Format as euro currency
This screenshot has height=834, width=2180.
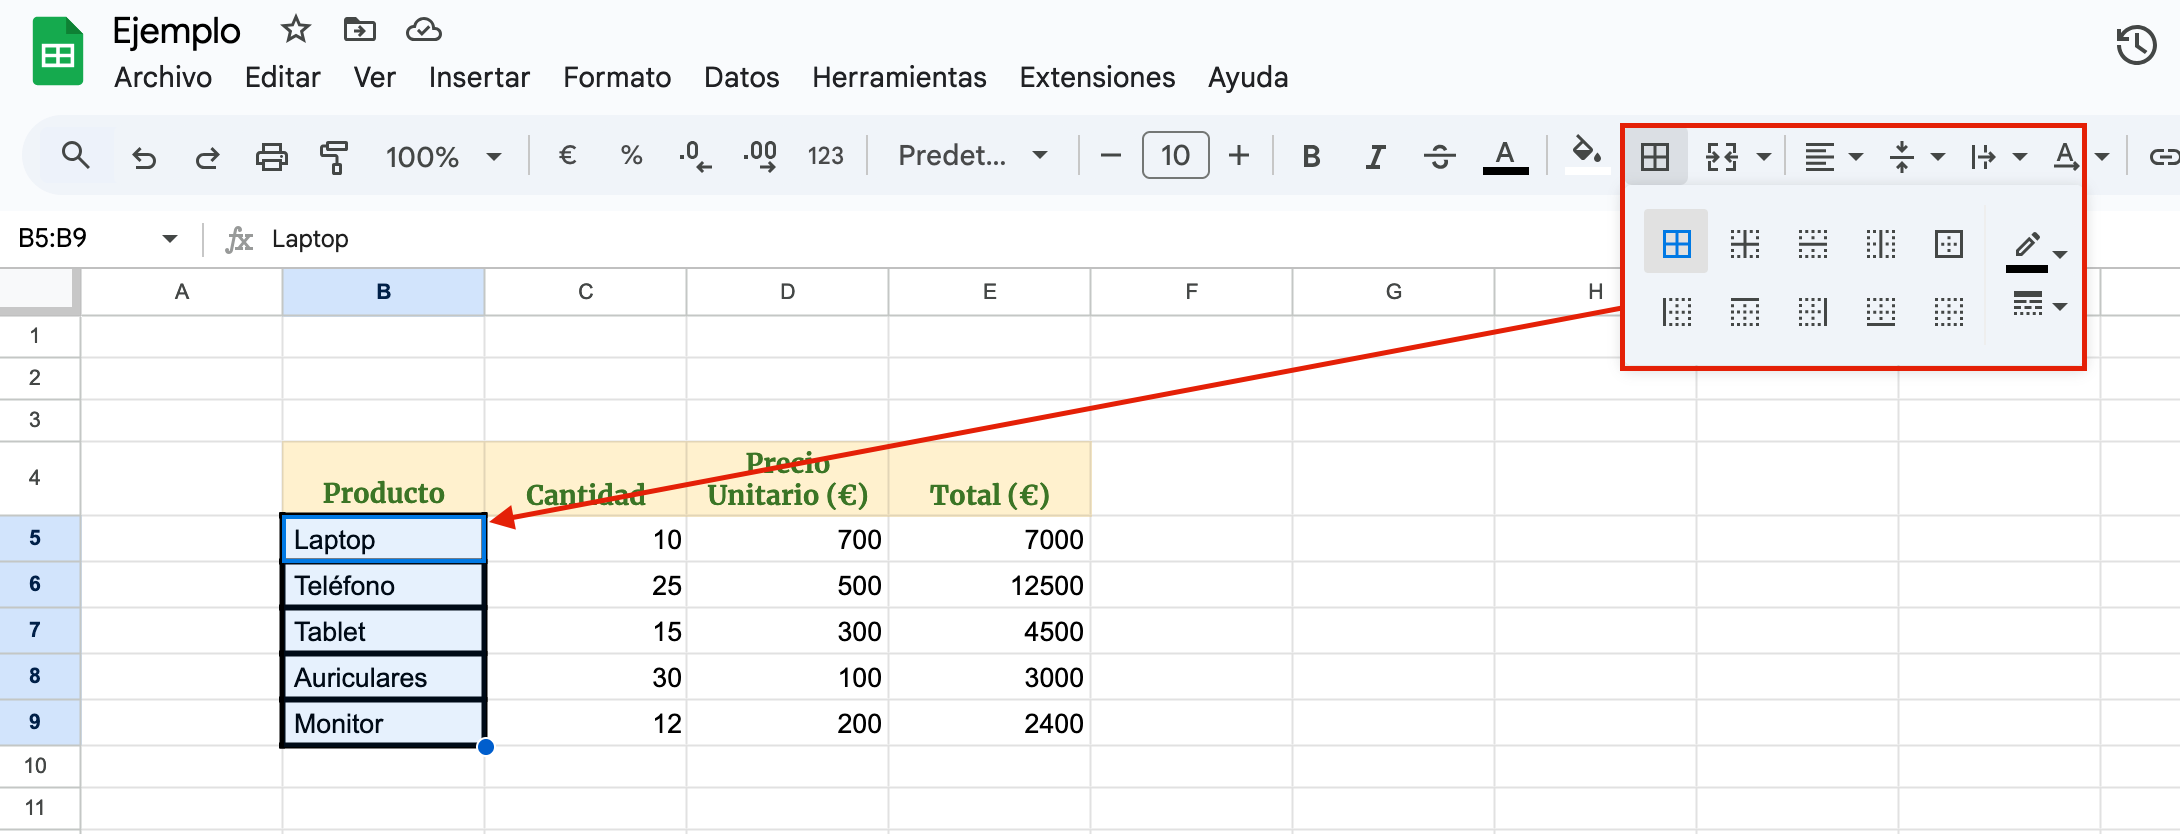point(567,156)
